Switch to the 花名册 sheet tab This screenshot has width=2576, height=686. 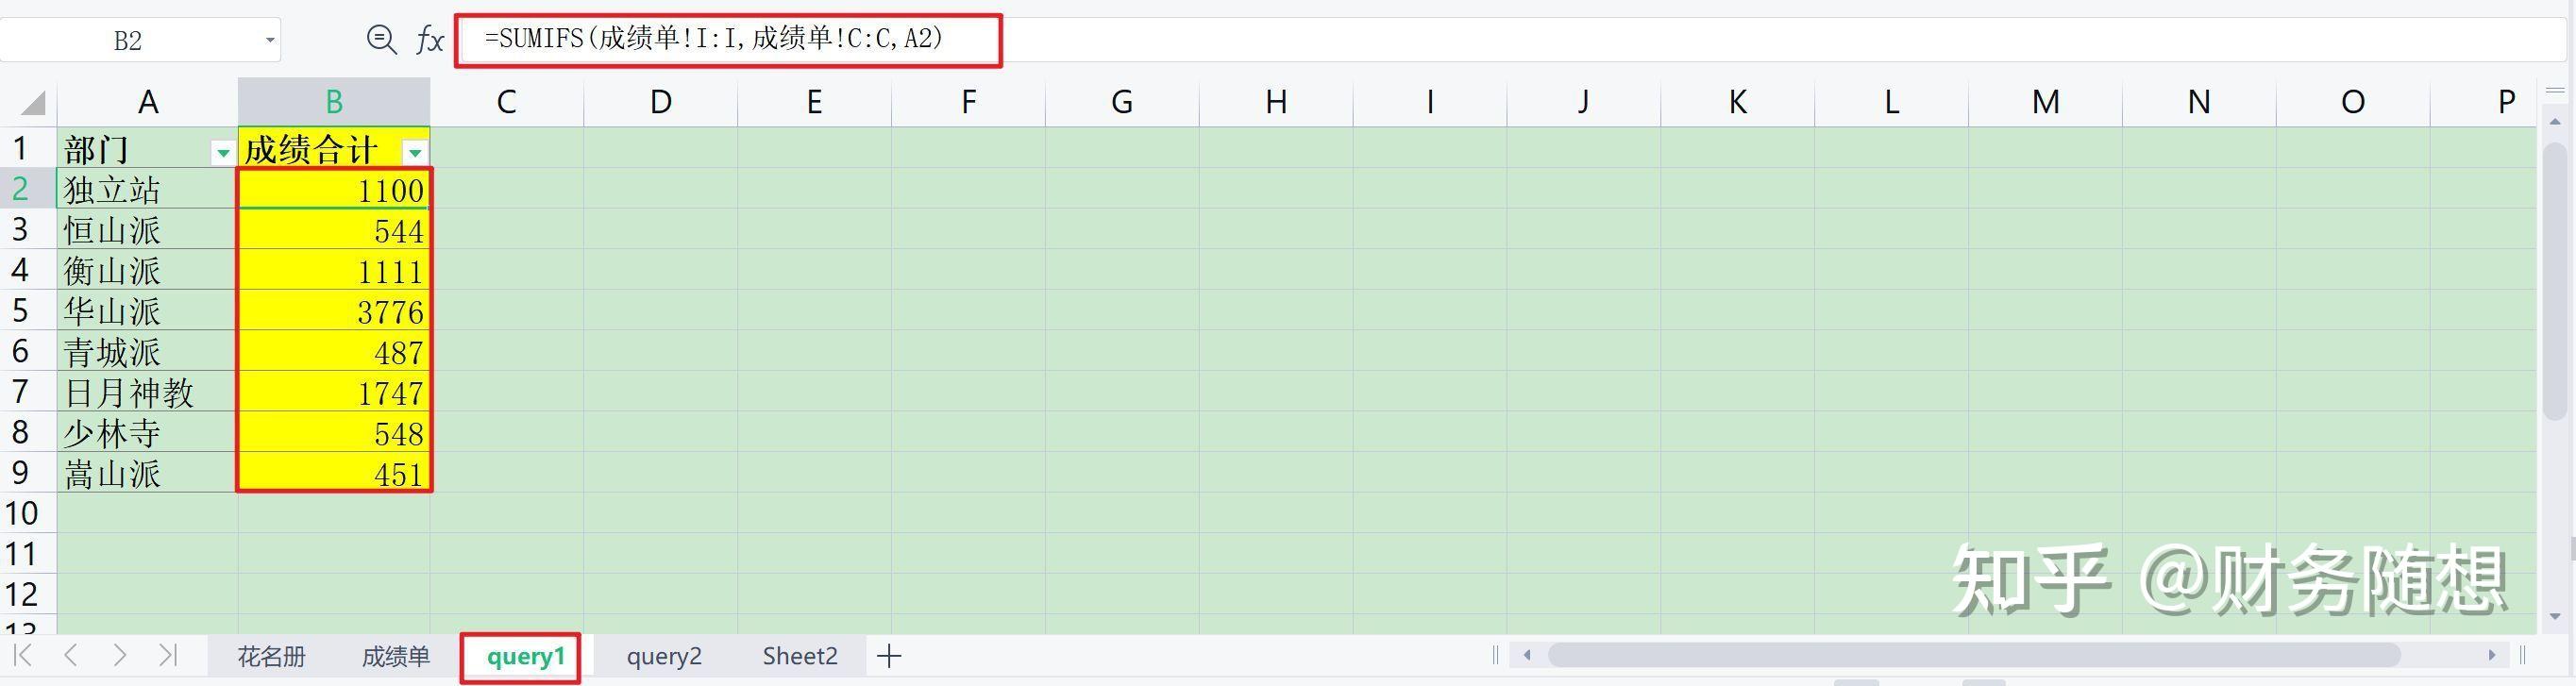click(x=271, y=656)
